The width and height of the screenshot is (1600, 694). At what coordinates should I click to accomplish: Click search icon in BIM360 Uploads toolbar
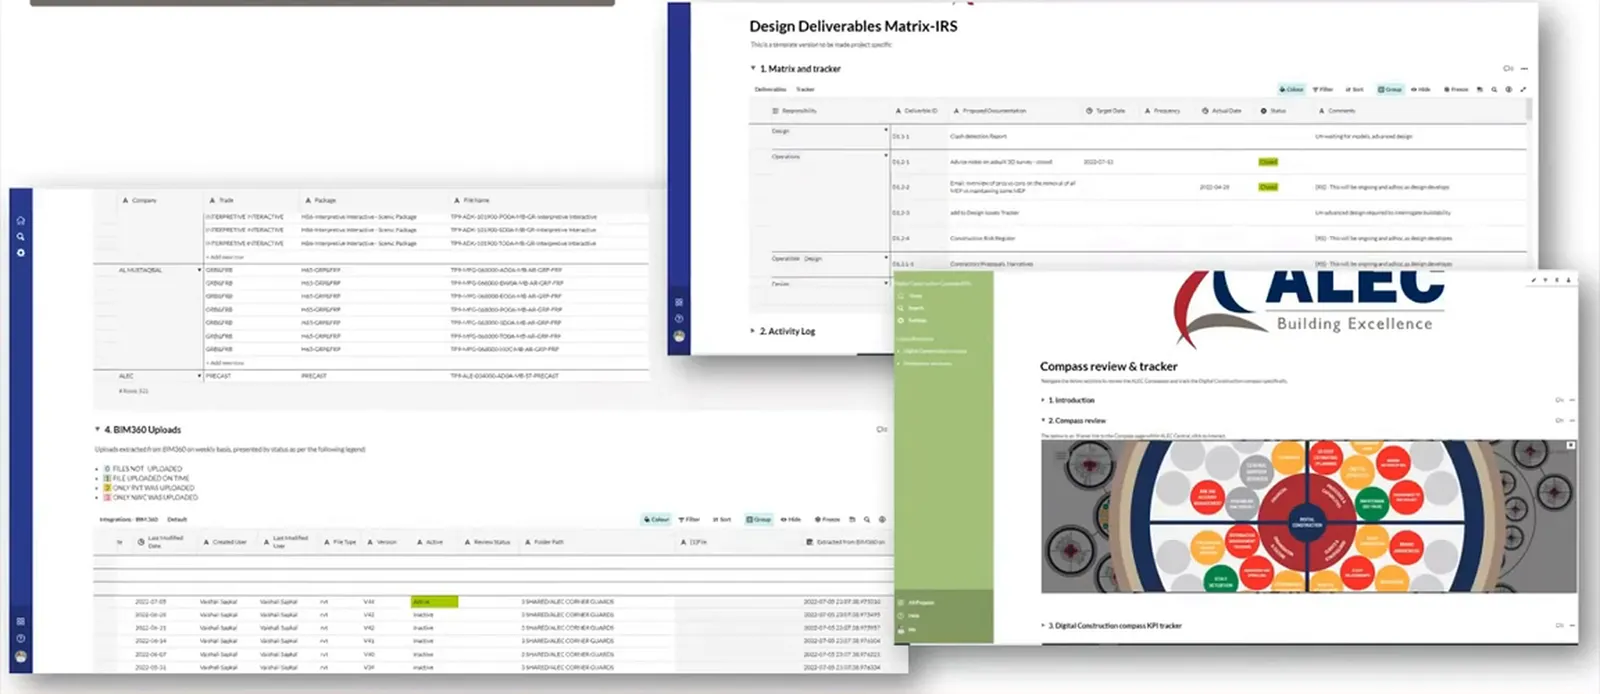point(867,520)
